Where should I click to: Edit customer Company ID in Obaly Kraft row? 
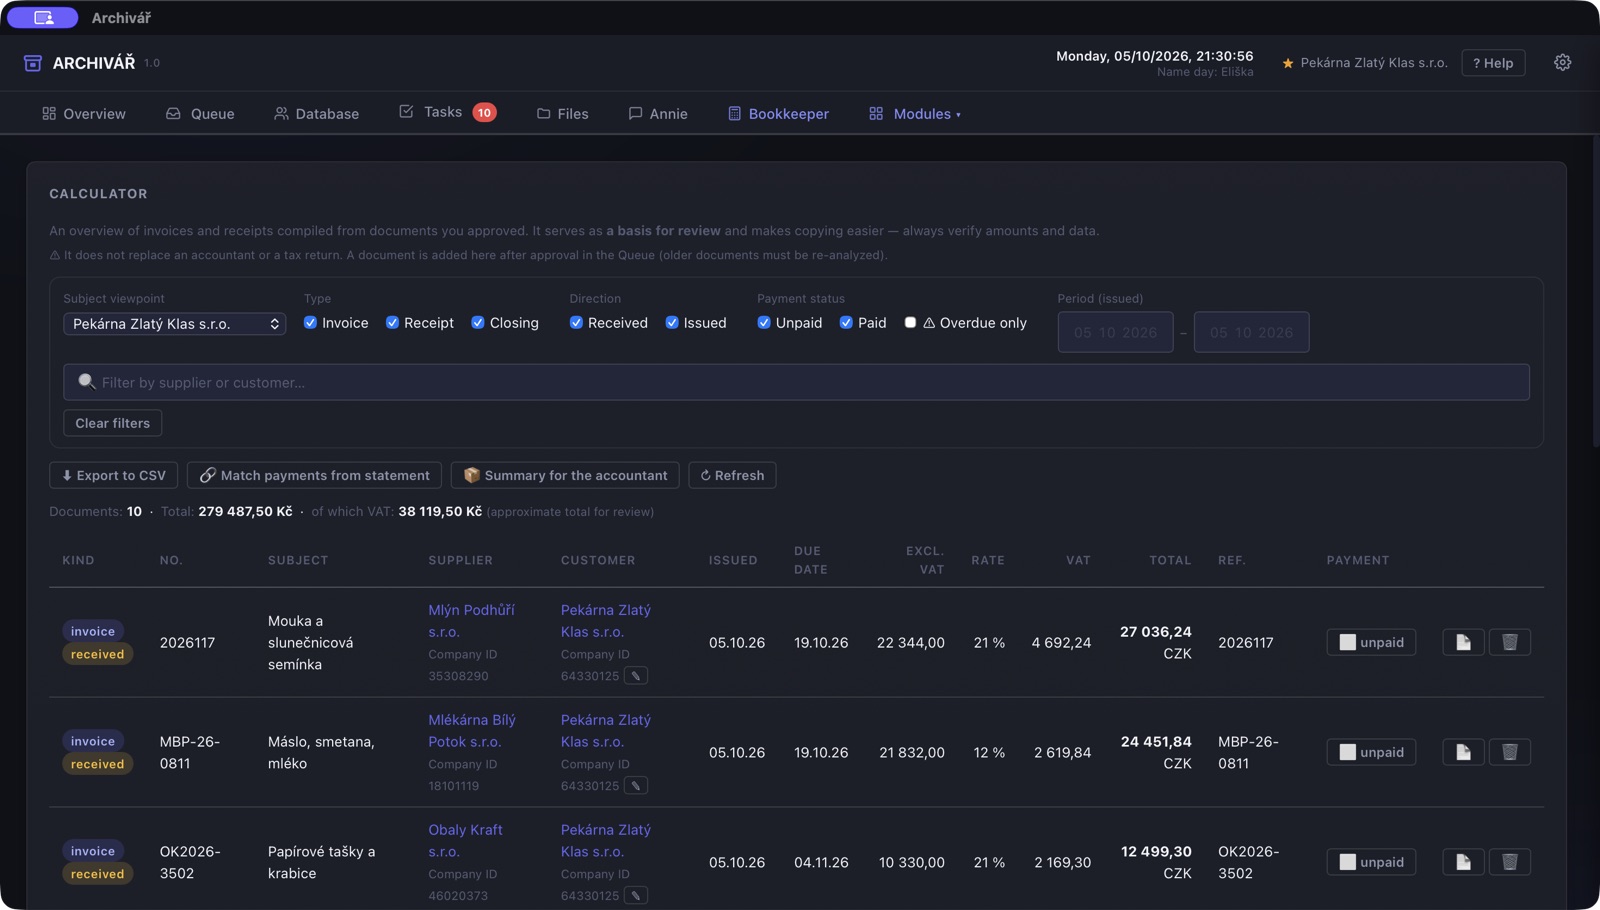pyautogui.click(x=636, y=896)
